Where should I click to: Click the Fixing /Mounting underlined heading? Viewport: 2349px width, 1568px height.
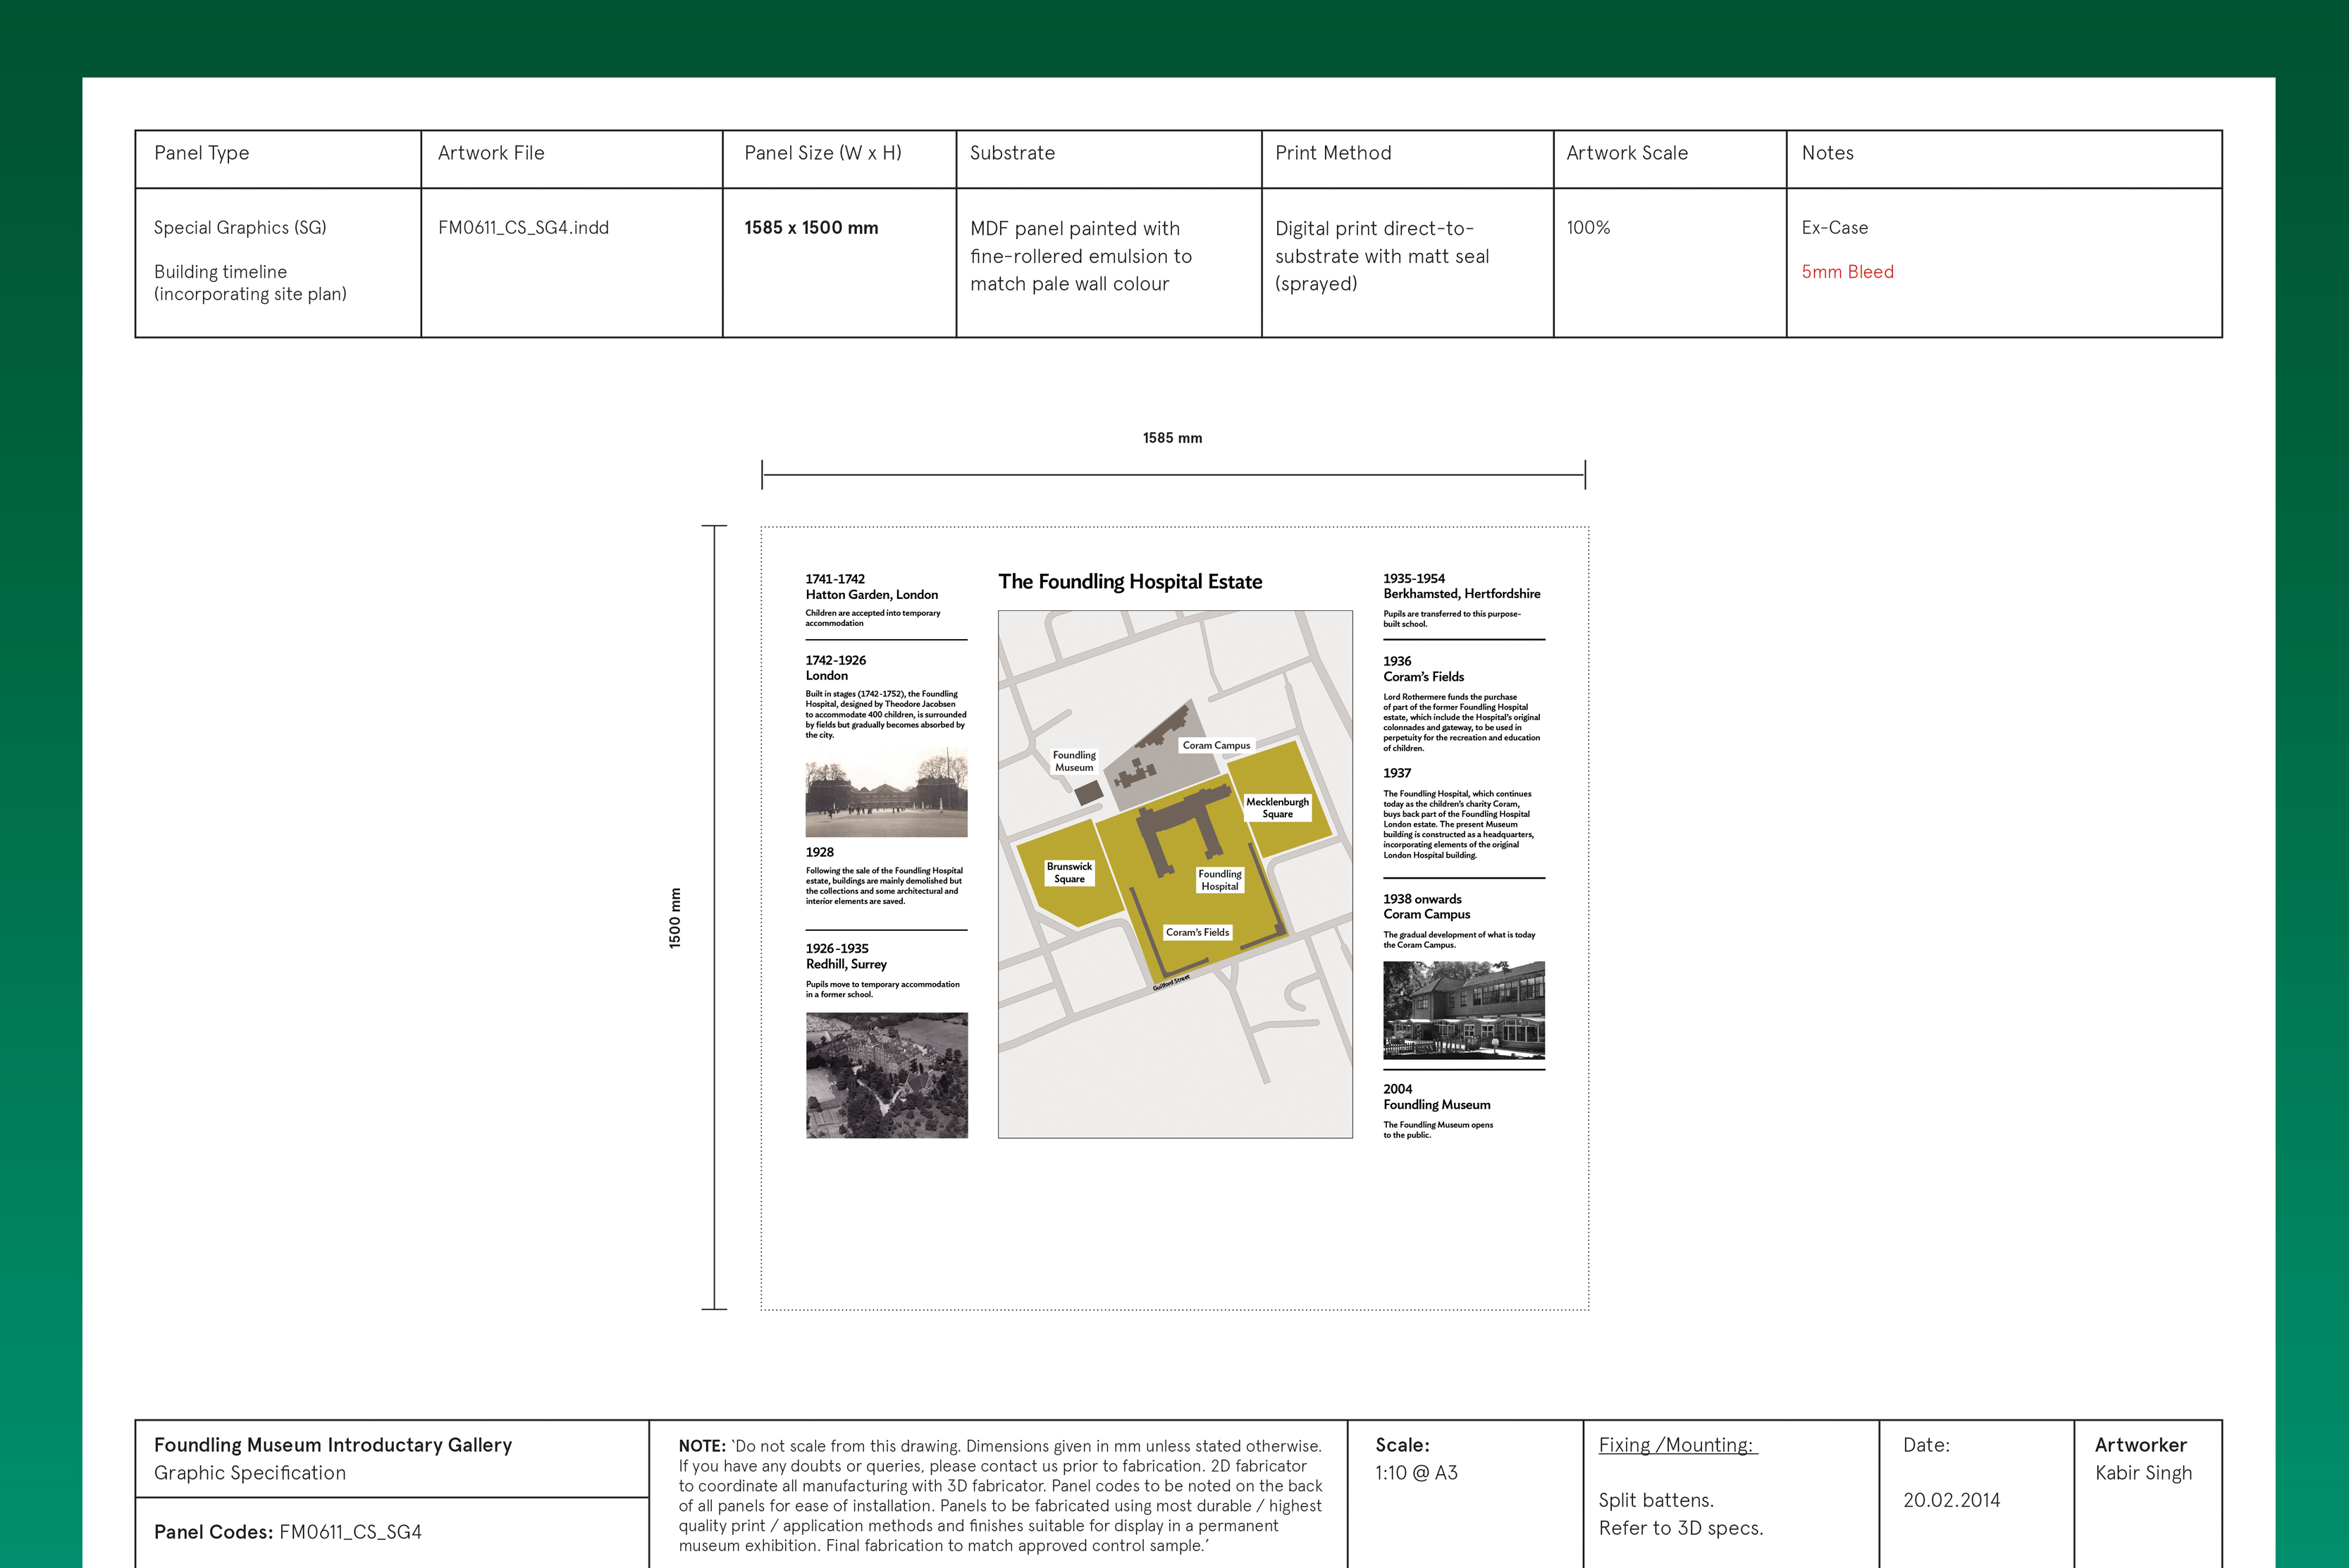1677,1445
